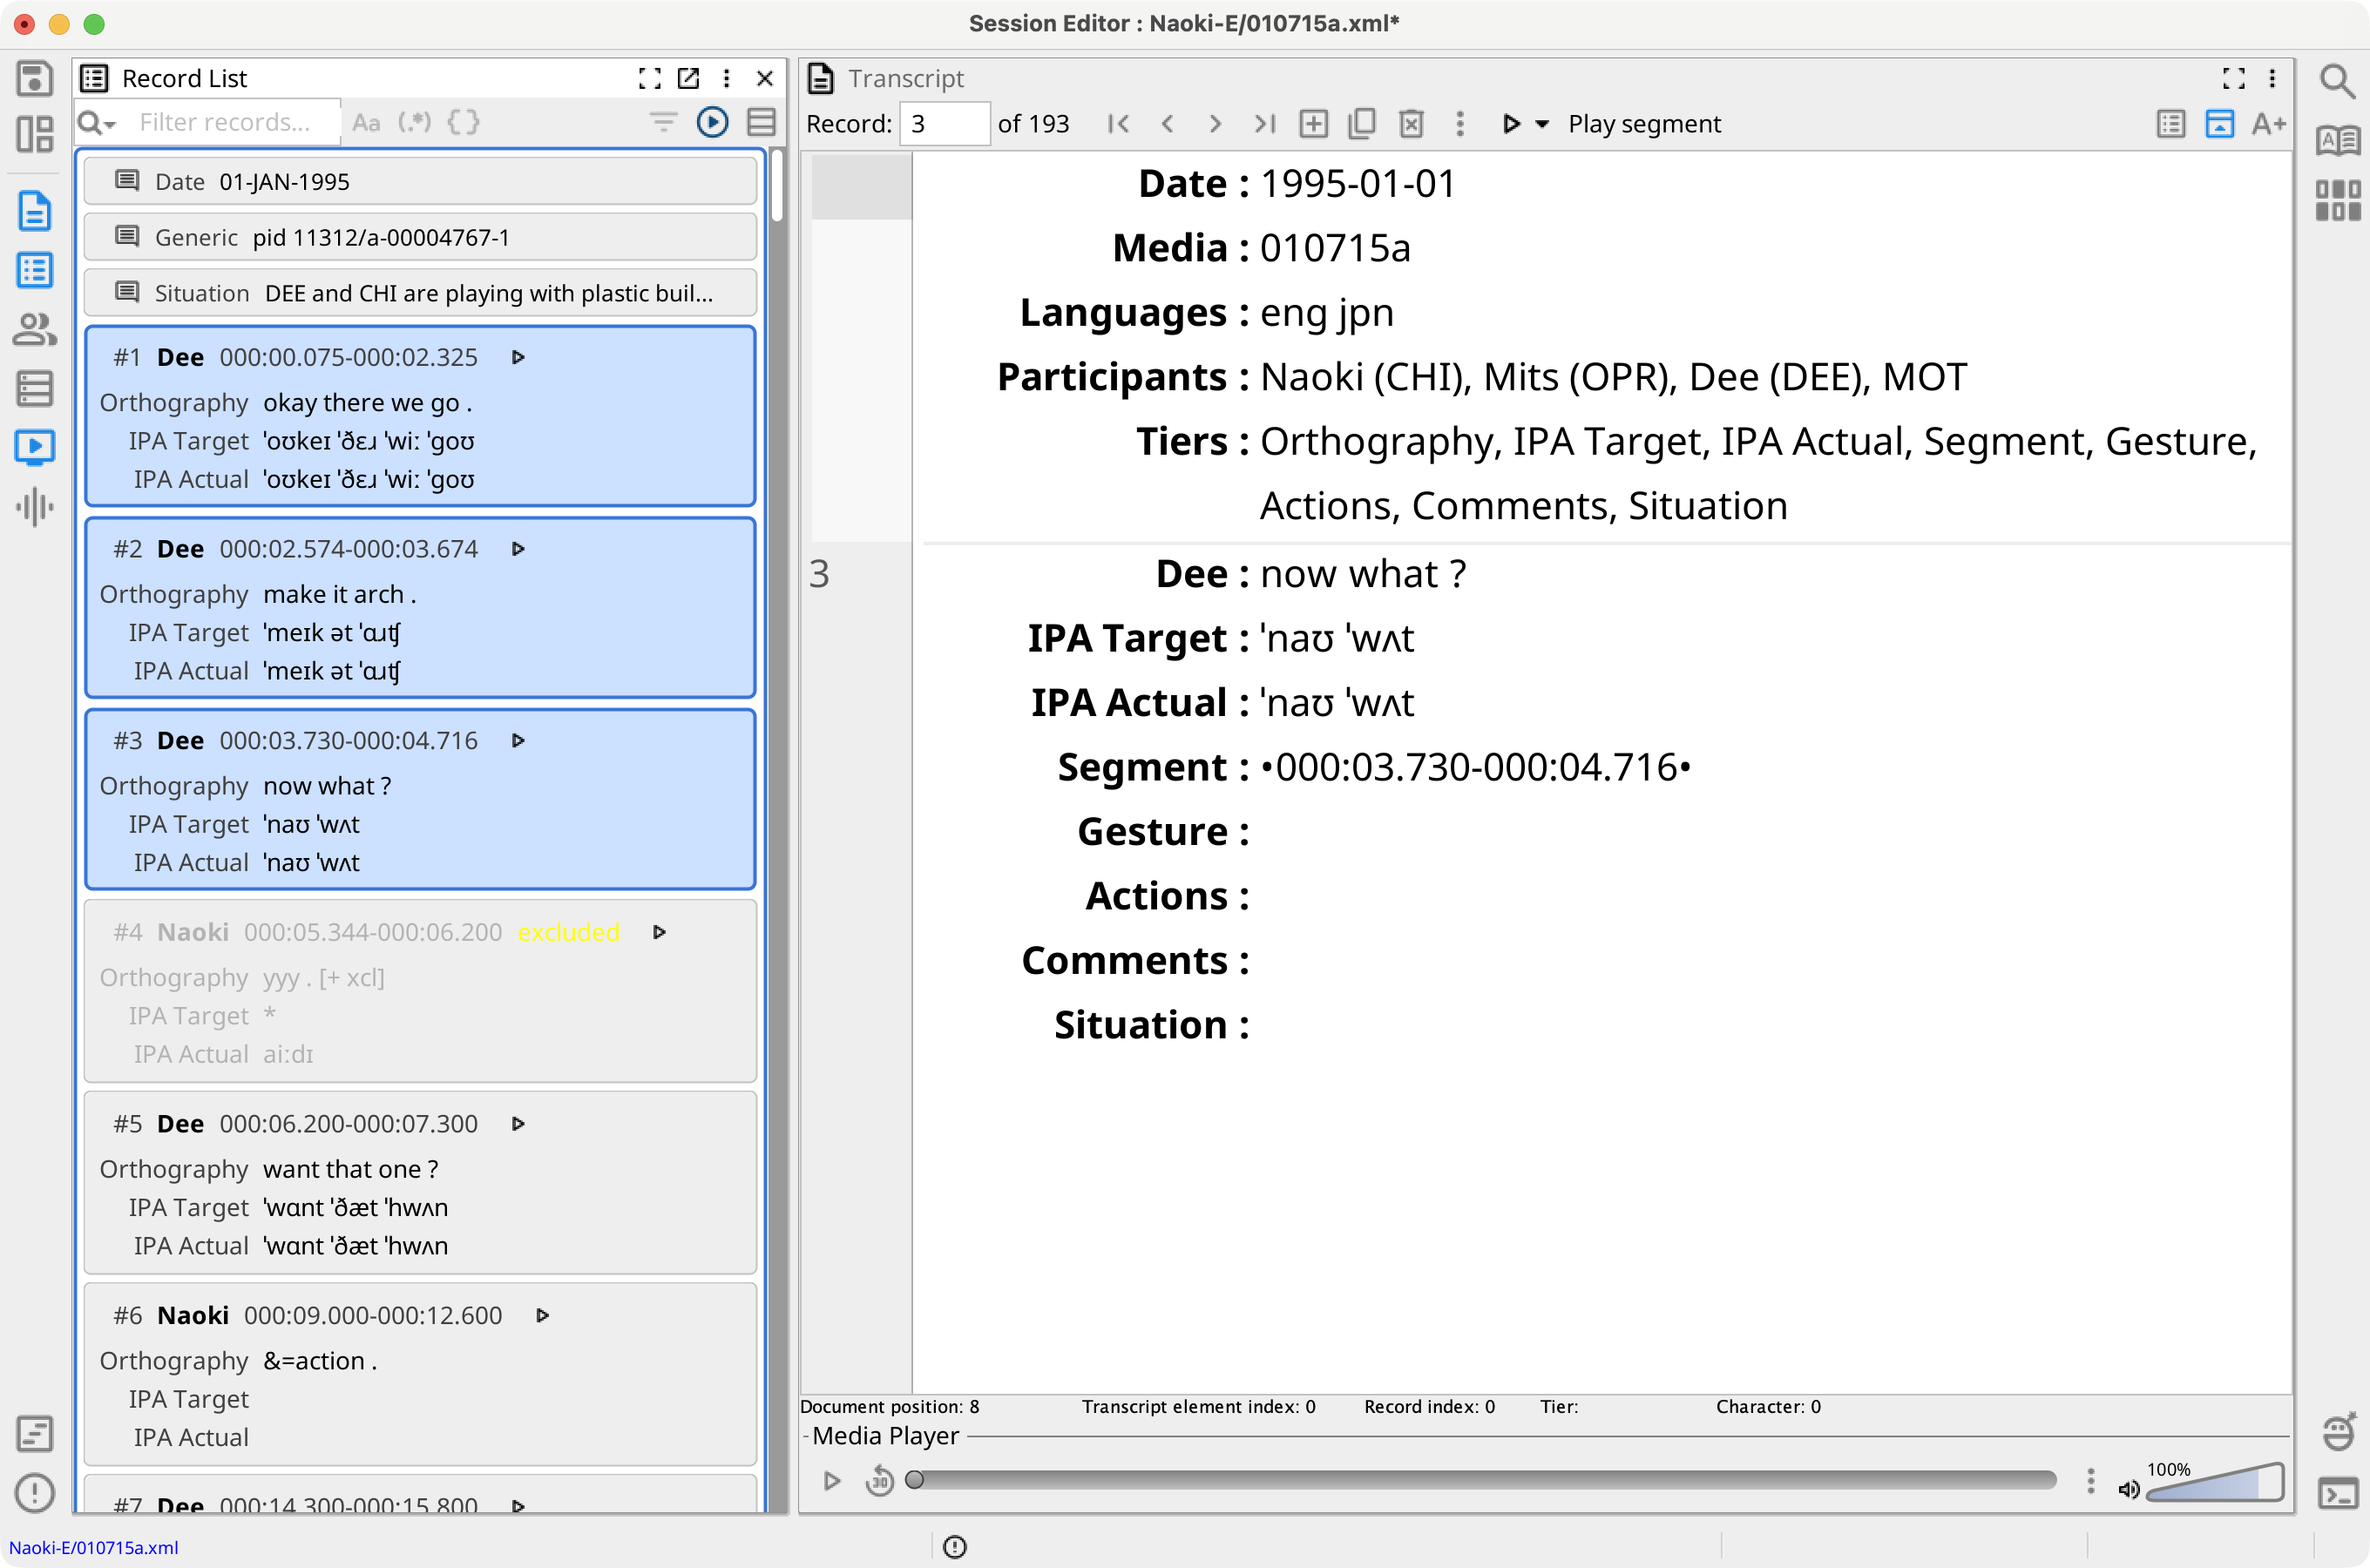Image resolution: width=2370 pixels, height=1568 pixels.
Task: Open the IPA dictionary book icon
Action: point(2337,140)
